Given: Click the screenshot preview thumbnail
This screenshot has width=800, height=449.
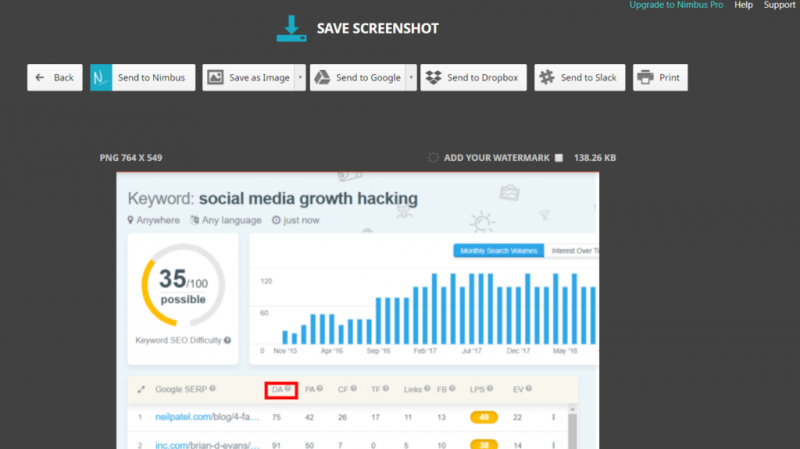Looking at the screenshot, I should coord(358,311).
